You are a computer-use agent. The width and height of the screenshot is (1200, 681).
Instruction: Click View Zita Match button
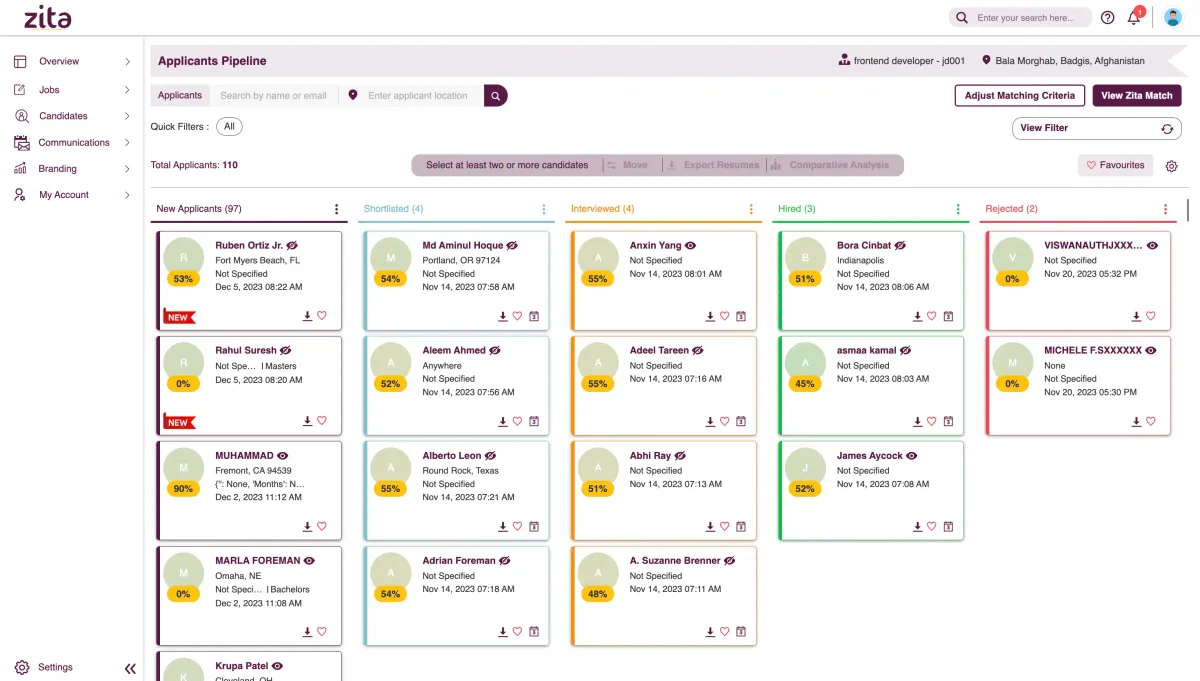pyautogui.click(x=1137, y=96)
